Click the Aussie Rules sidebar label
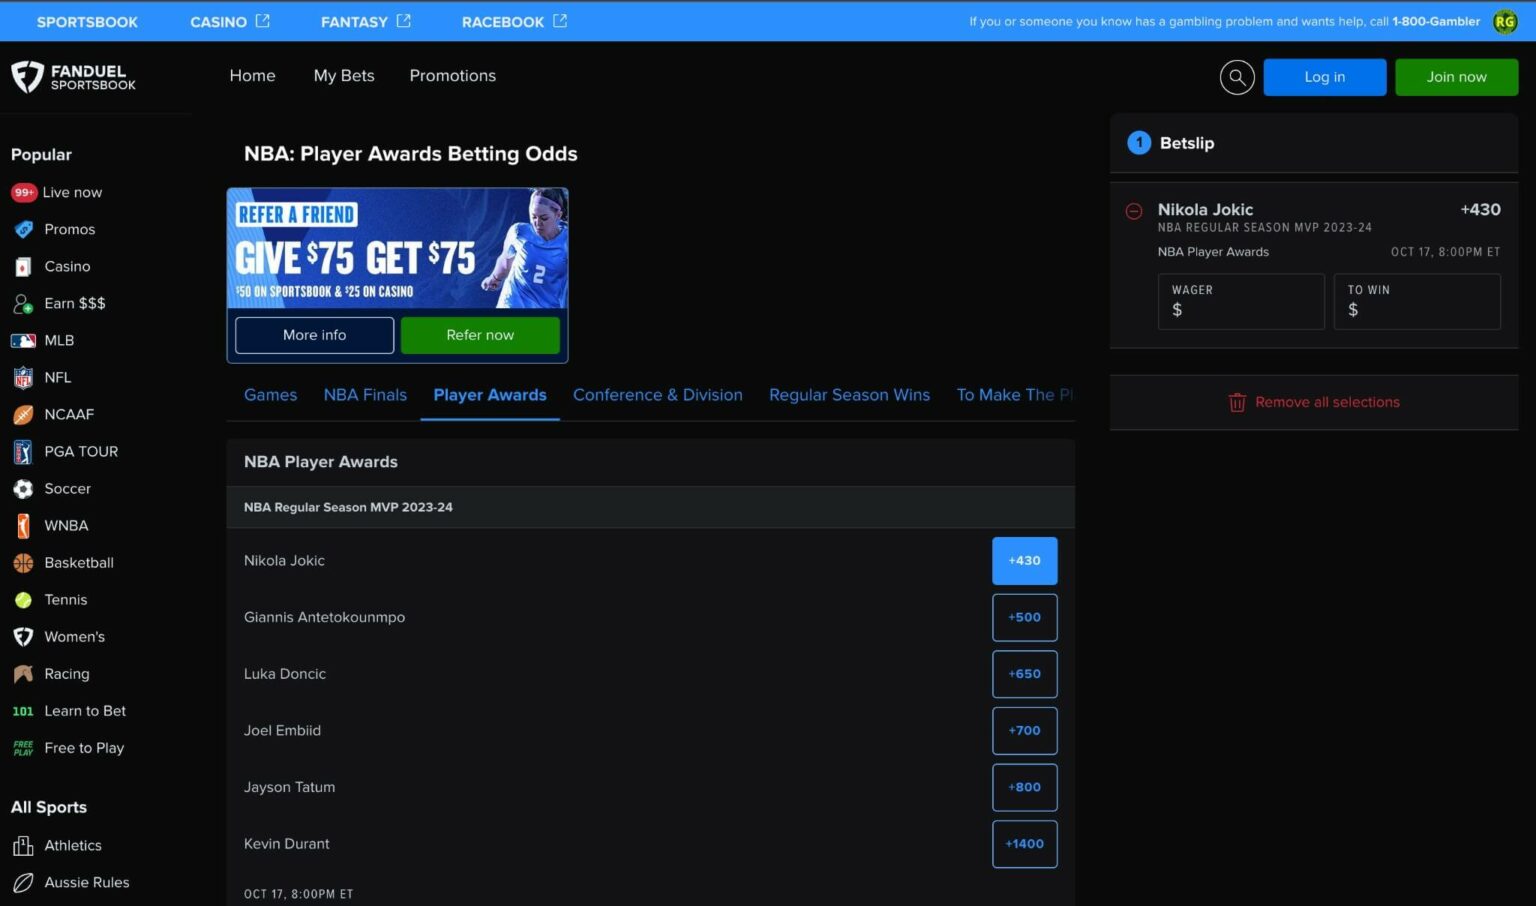Image resolution: width=1536 pixels, height=906 pixels. click(x=86, y=882)
